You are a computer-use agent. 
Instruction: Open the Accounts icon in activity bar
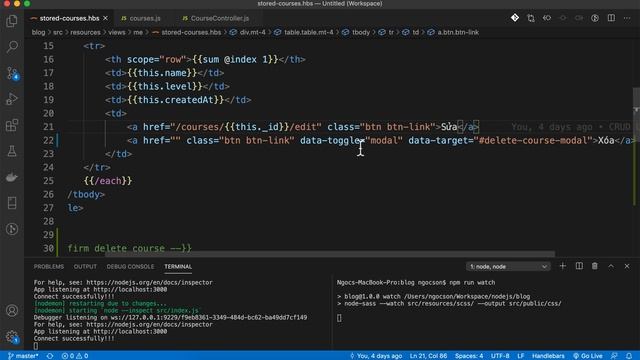[x=12, y=311]
